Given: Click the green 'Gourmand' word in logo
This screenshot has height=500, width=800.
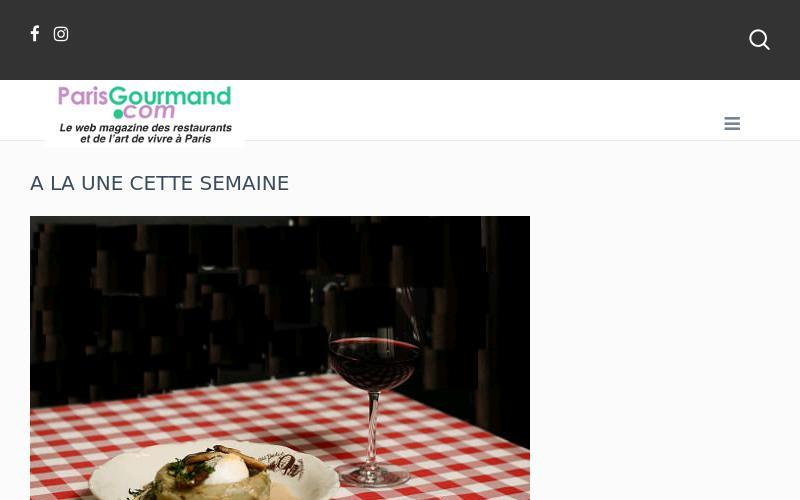Looking at the screenshot, I should coord(170,96).
